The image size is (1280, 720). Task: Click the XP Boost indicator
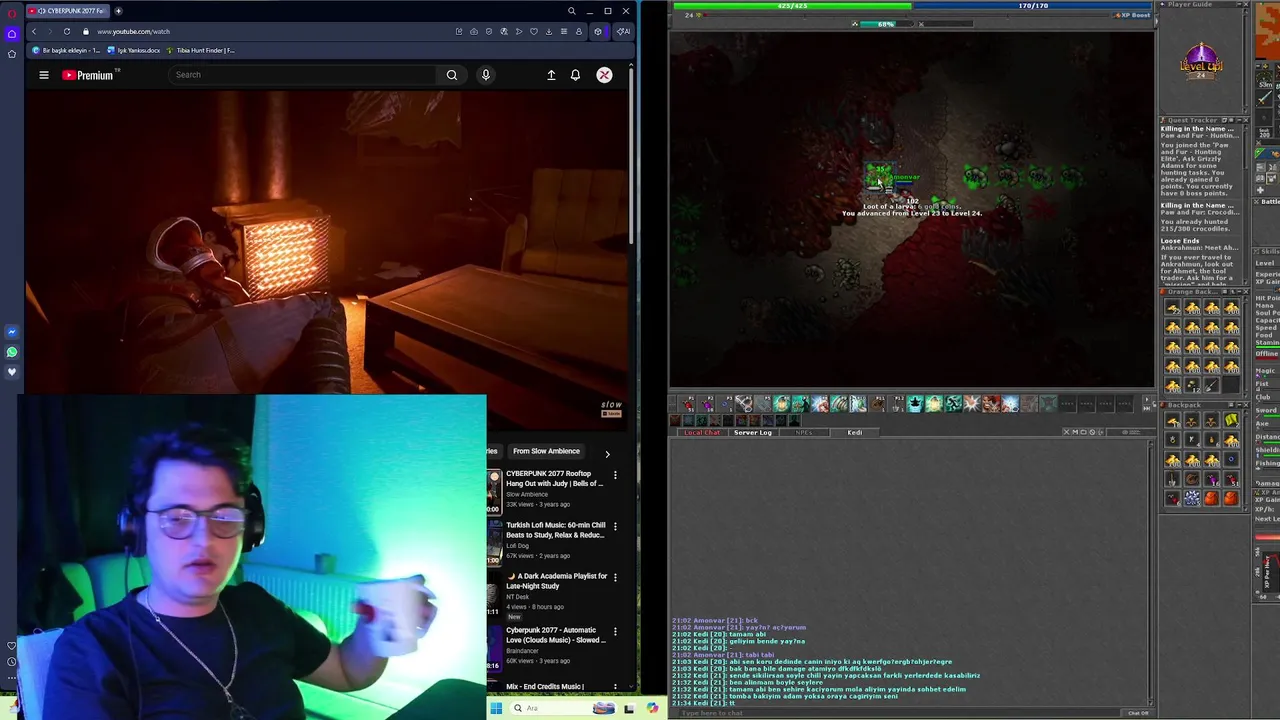[x=1130, y=15]
